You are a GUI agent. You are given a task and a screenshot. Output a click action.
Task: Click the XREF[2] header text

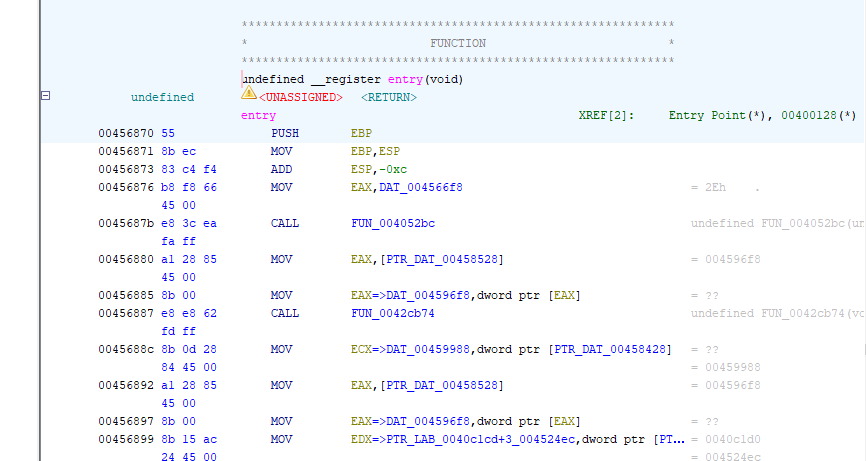tap(606, 116)
